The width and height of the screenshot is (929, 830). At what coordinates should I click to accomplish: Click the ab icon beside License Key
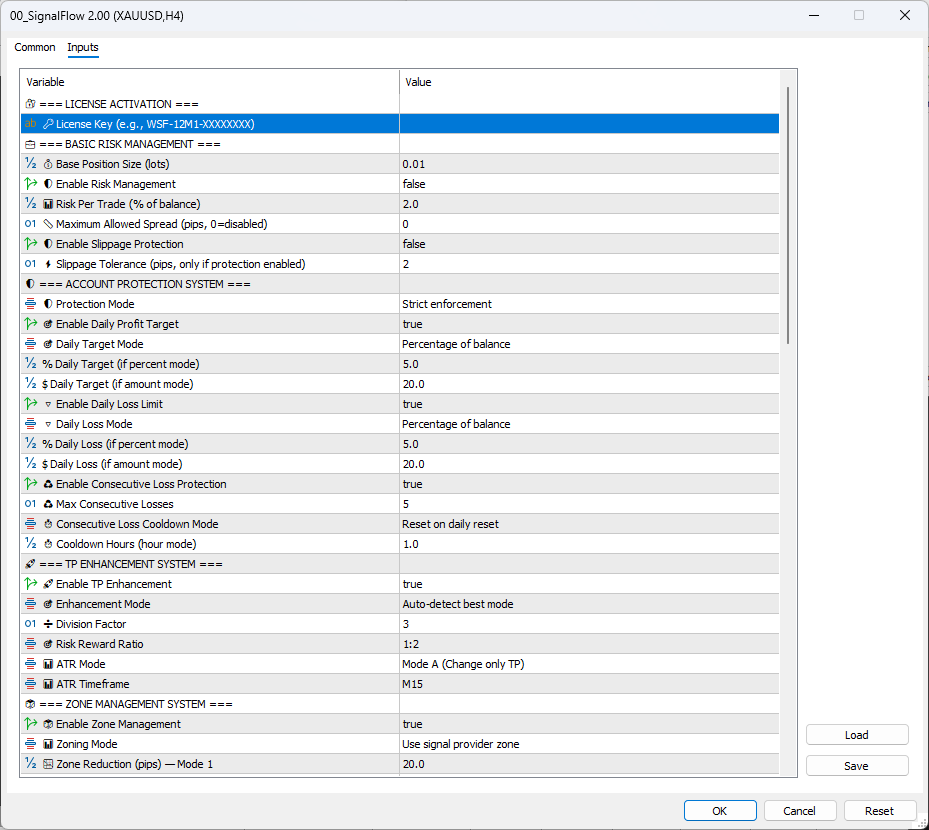tap(28, 123)
